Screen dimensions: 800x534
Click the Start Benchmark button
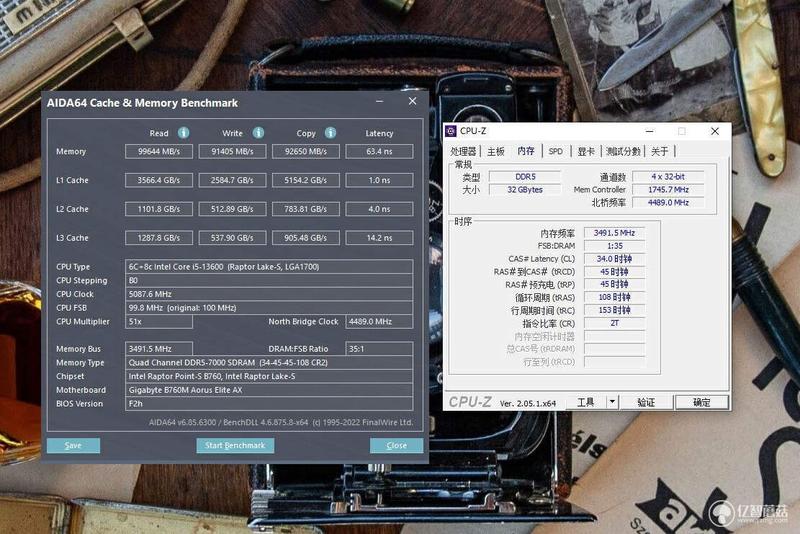click(x=235, y=445)
